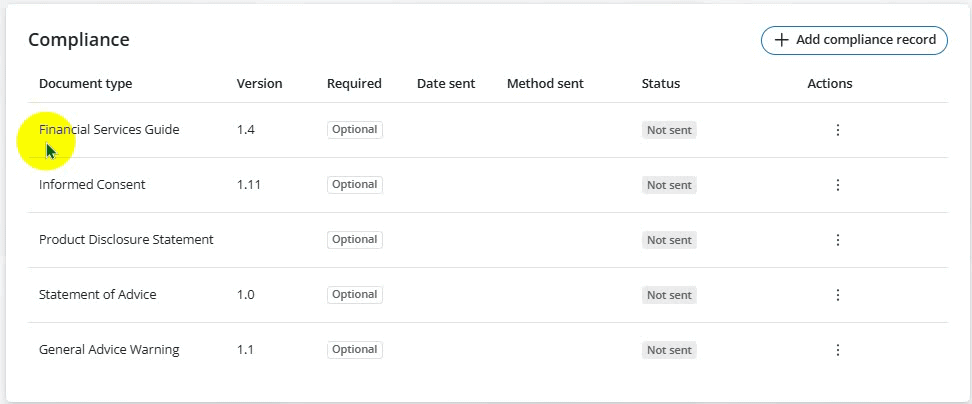Select the Statement of Advice row
Image resolution: width=972 pixels, height=404 pixels.
click(x=97, y=295)
